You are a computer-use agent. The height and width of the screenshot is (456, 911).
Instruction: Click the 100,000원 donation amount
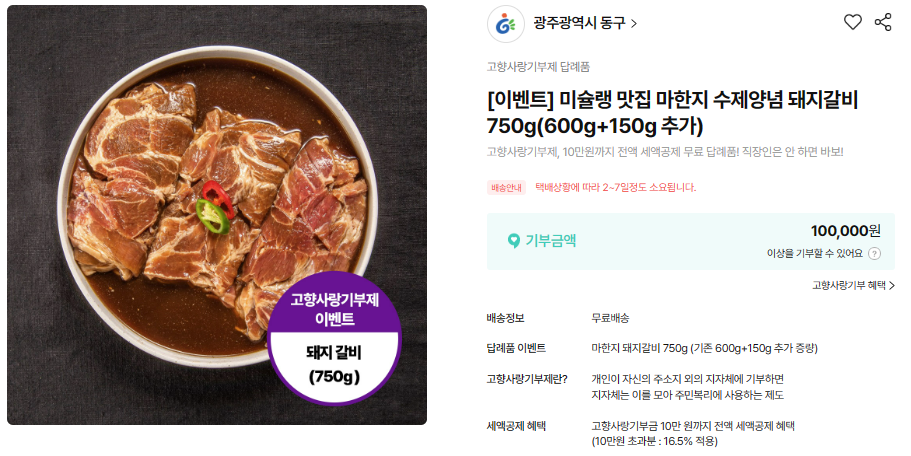pyautogui.click(x=845, y=231)
